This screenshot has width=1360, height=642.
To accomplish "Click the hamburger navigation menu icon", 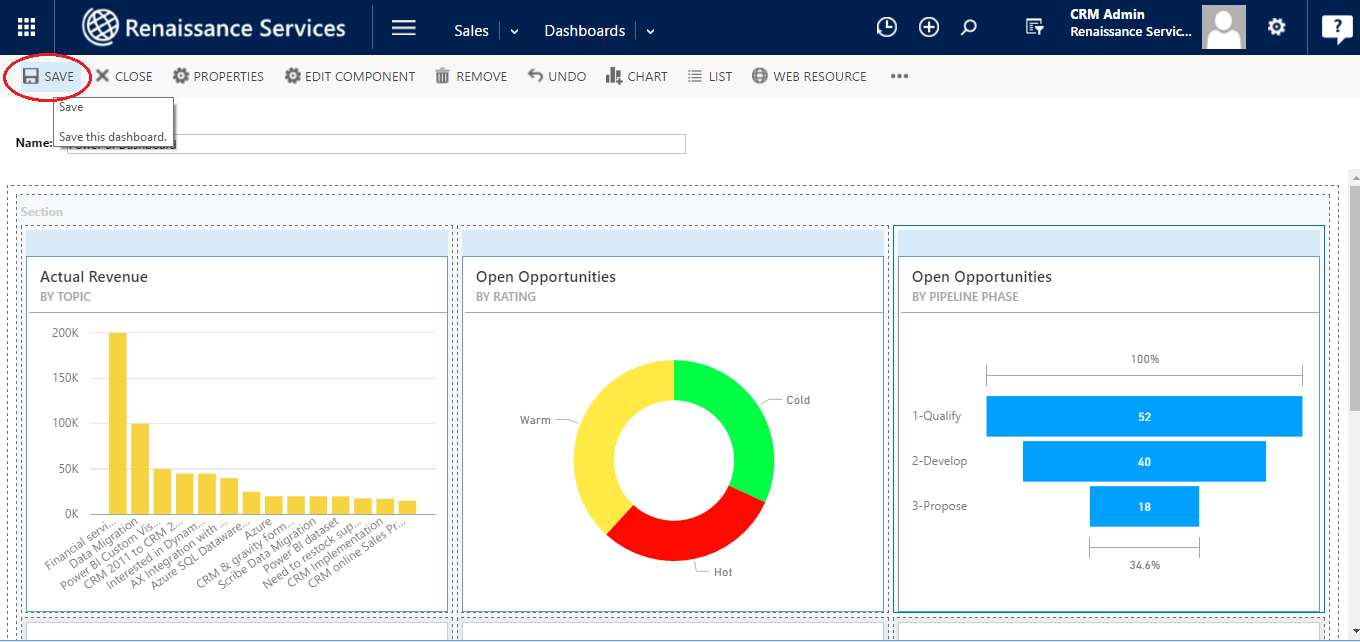I will 403,28.
